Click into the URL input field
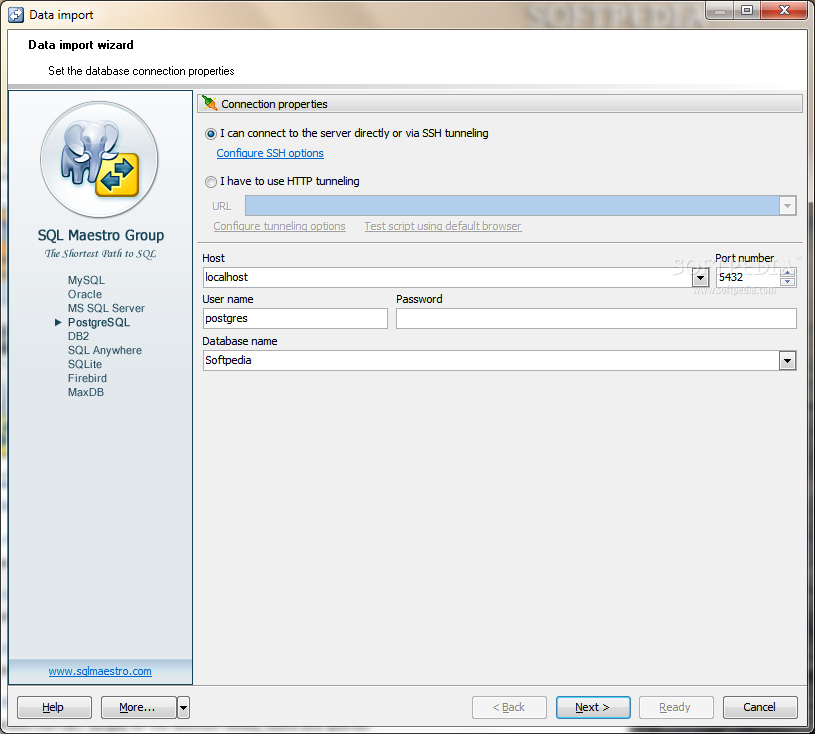This screenshot has width=815, height=734. 512,206
